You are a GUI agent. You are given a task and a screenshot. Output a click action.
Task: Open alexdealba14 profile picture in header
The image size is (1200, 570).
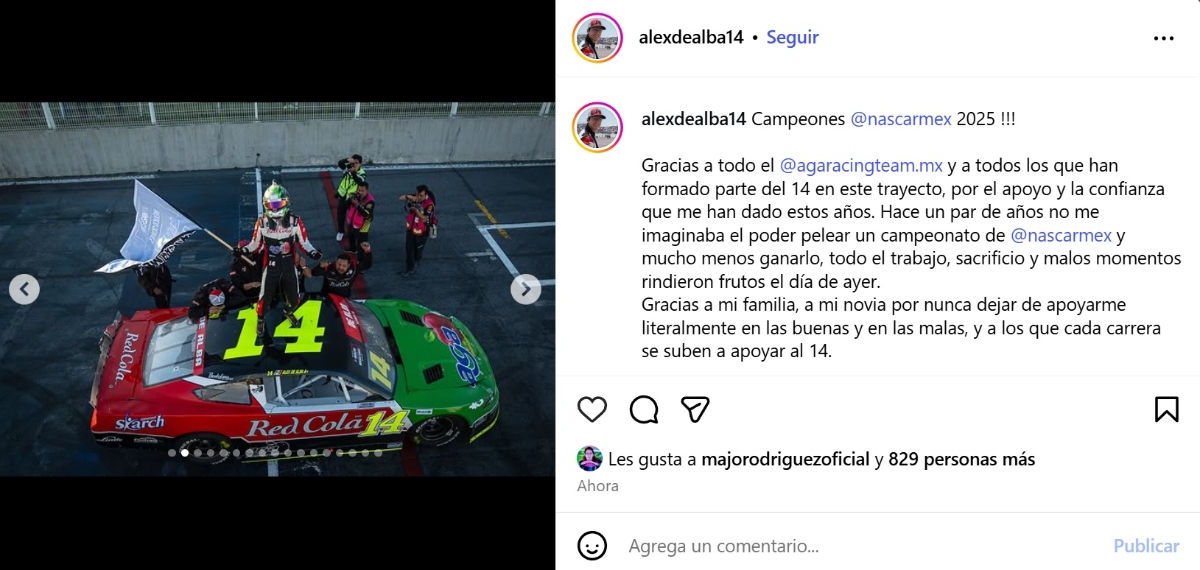click(x=598, y=38)
